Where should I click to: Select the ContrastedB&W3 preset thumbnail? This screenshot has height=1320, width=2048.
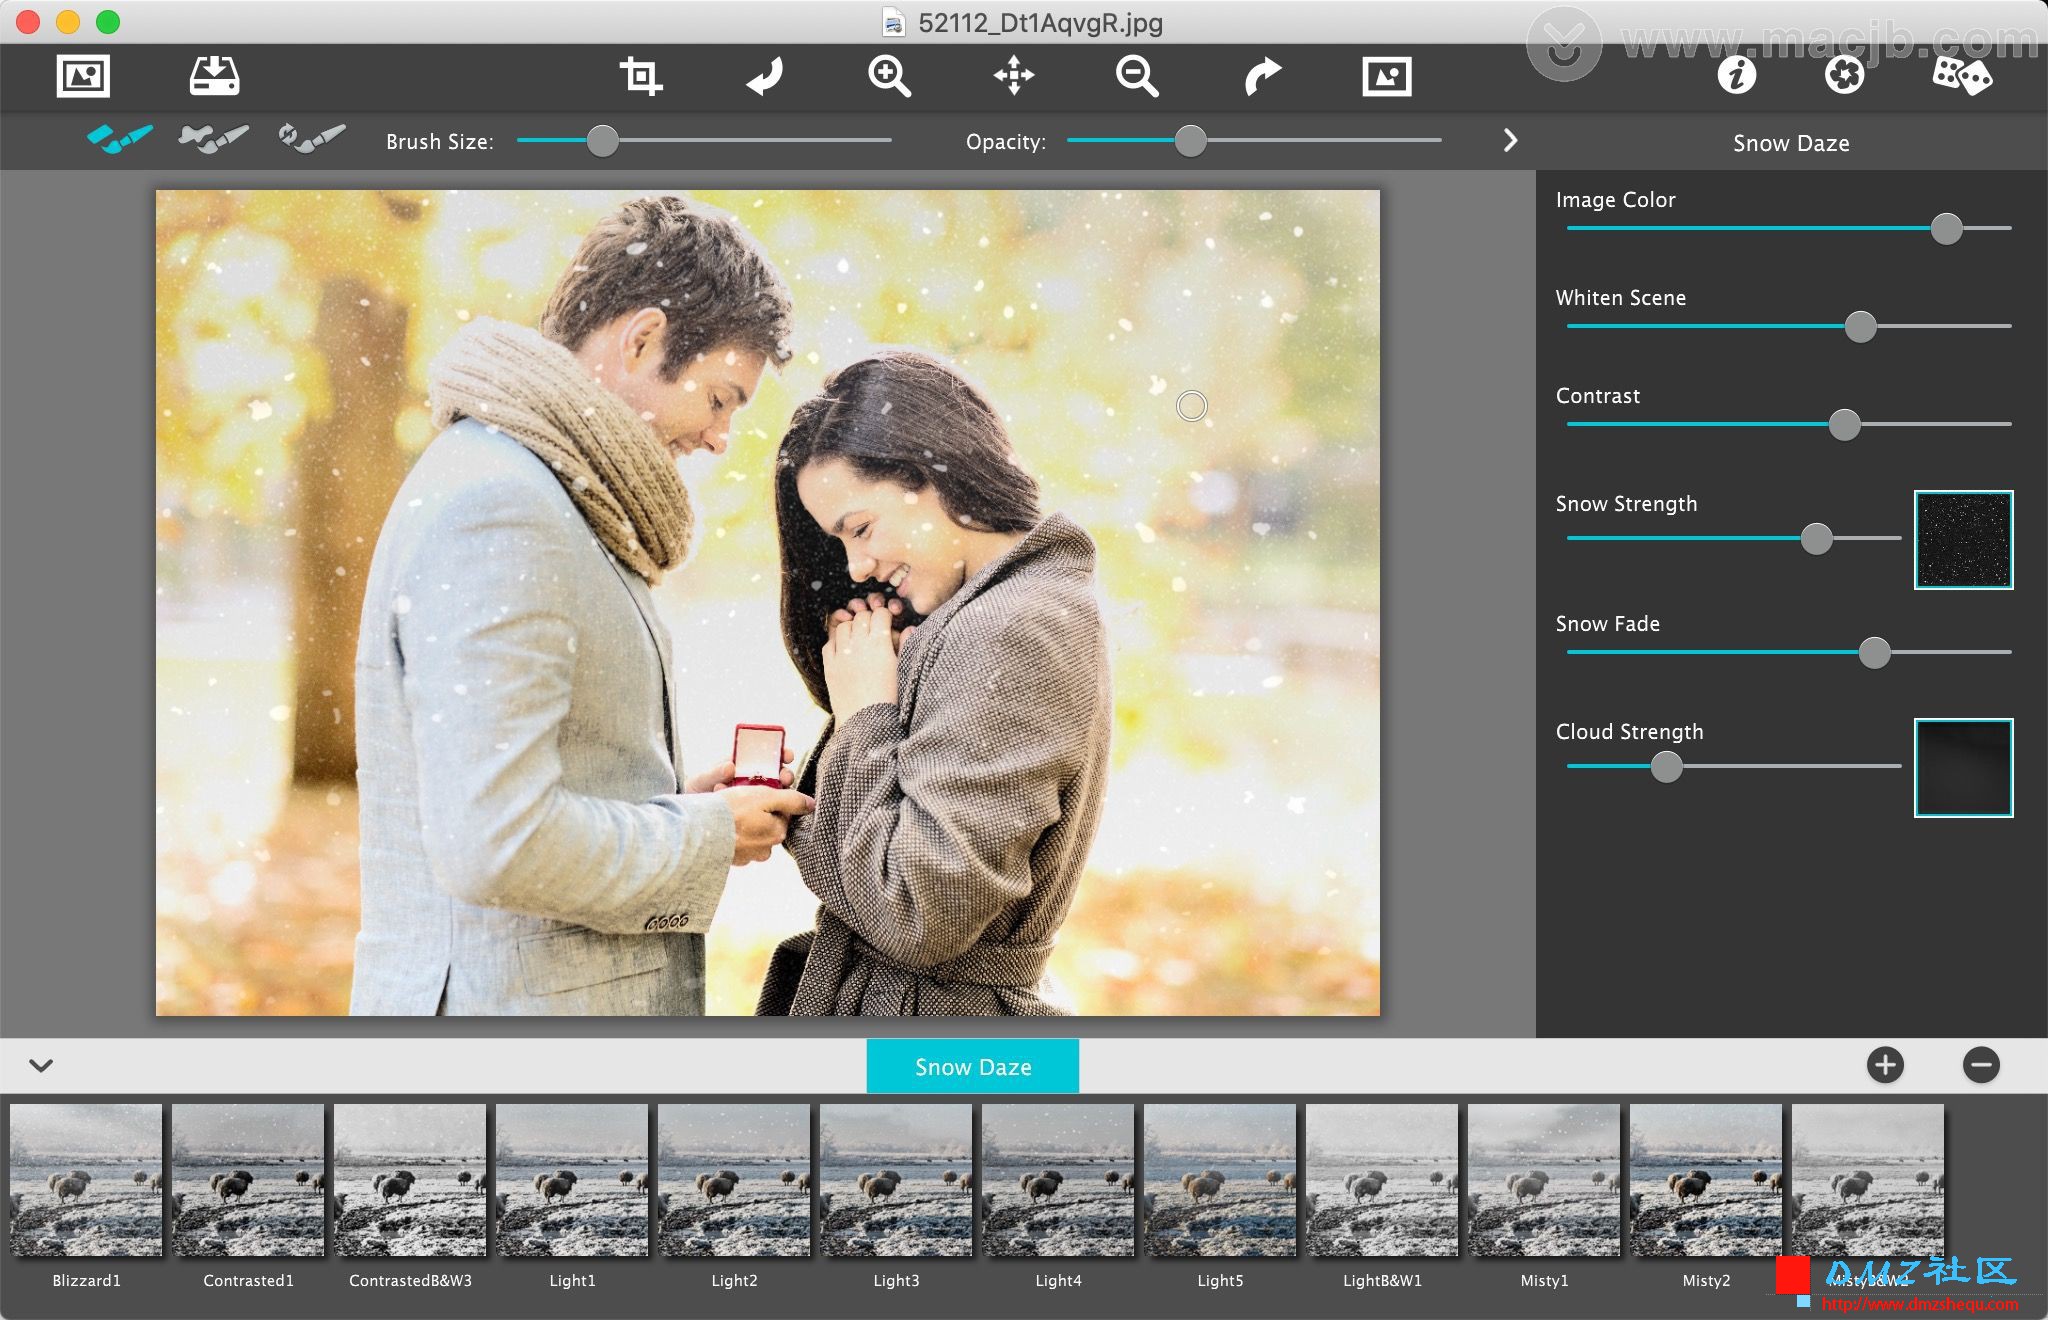410,1180
